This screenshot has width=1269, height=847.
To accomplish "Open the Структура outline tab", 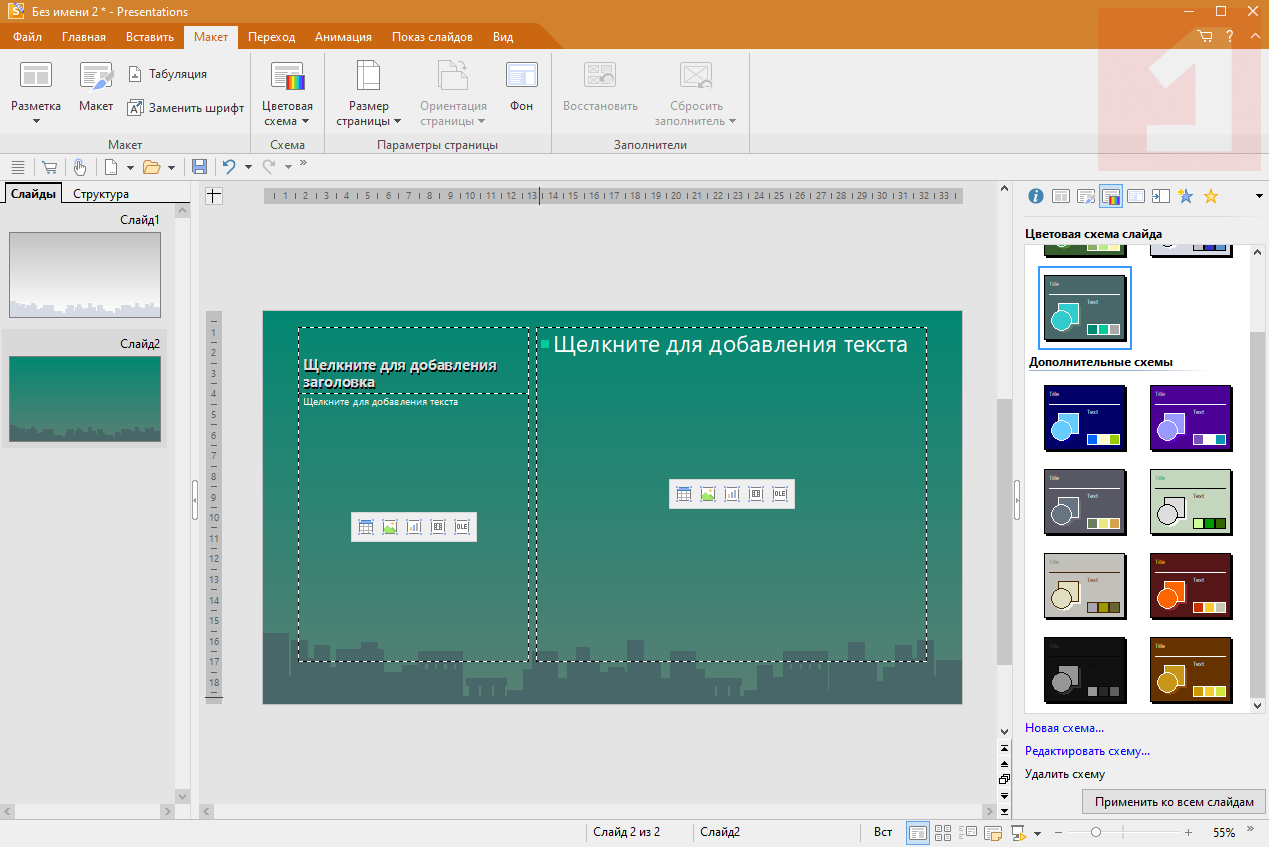I will (101, 194).
